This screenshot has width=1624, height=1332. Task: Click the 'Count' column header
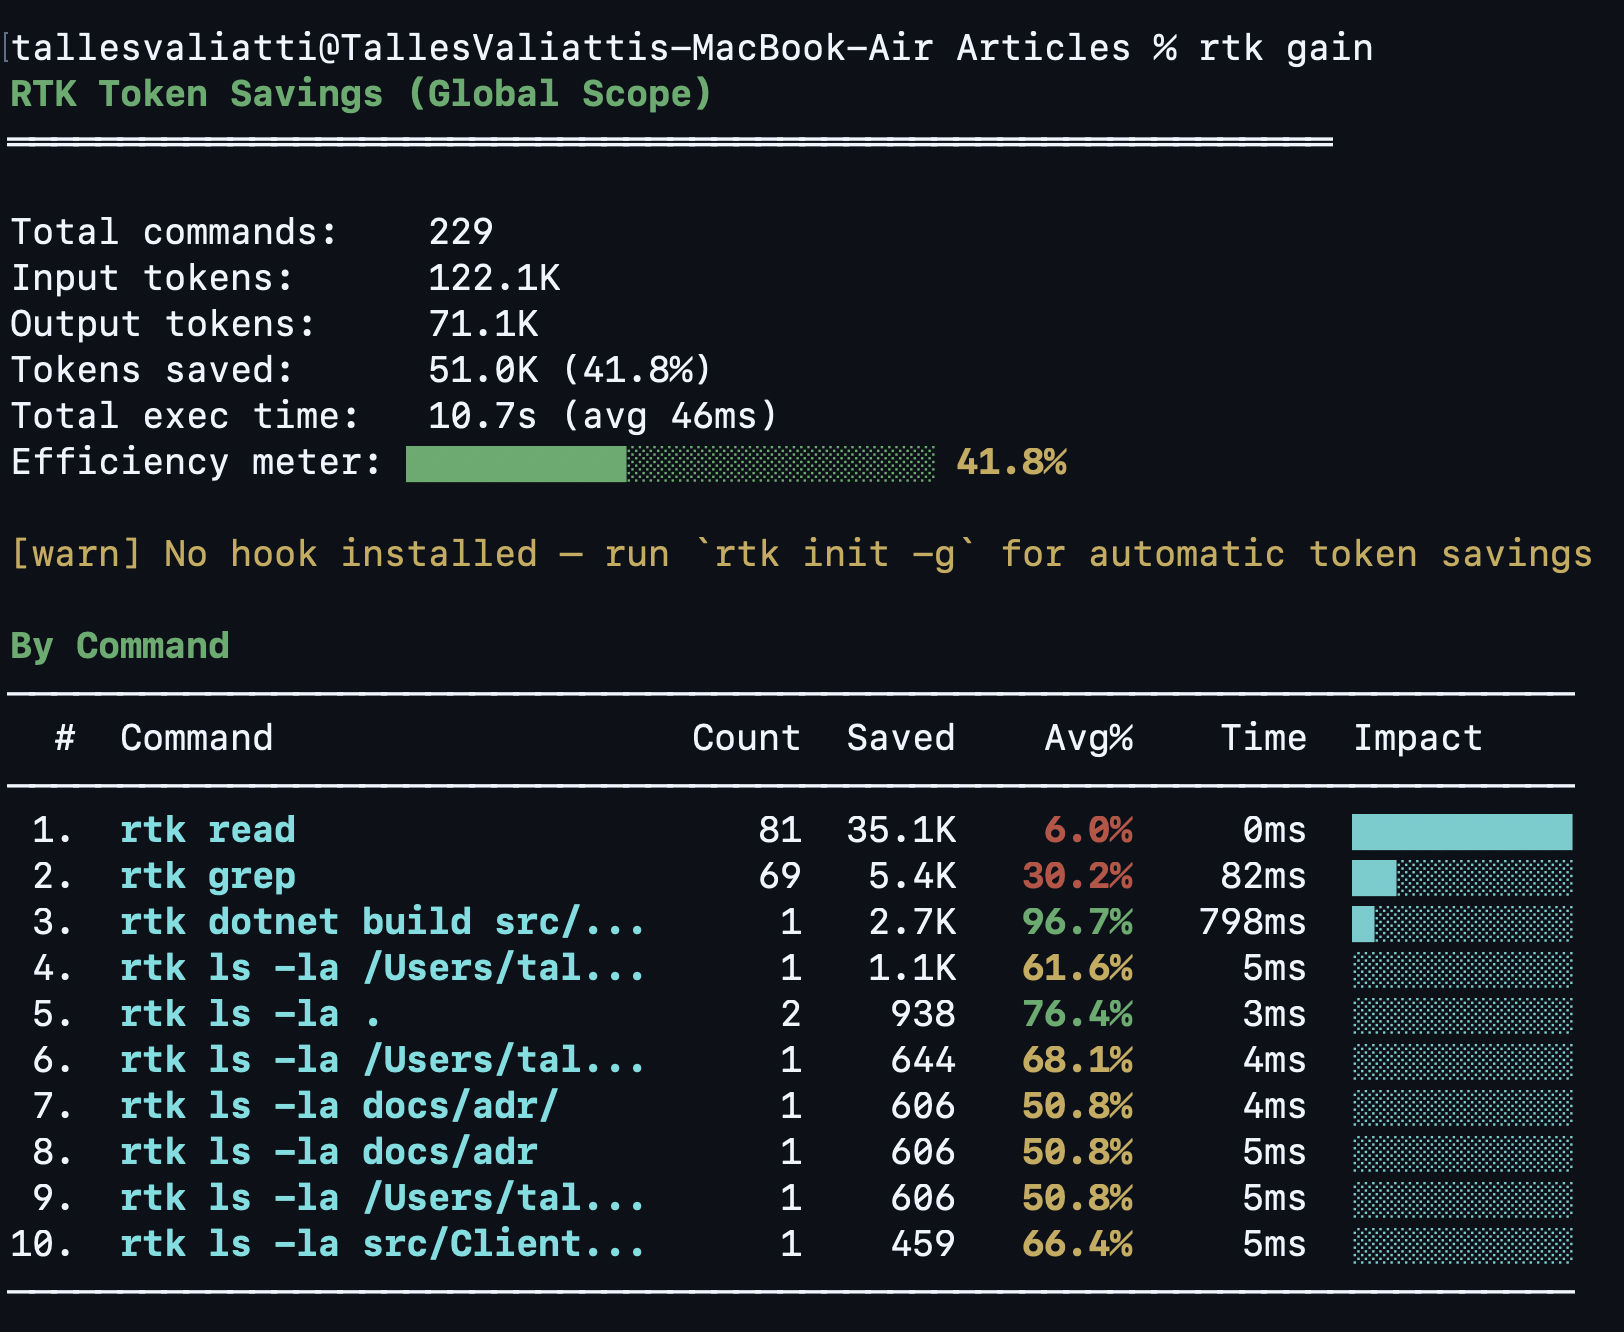(x=747, y=738)
